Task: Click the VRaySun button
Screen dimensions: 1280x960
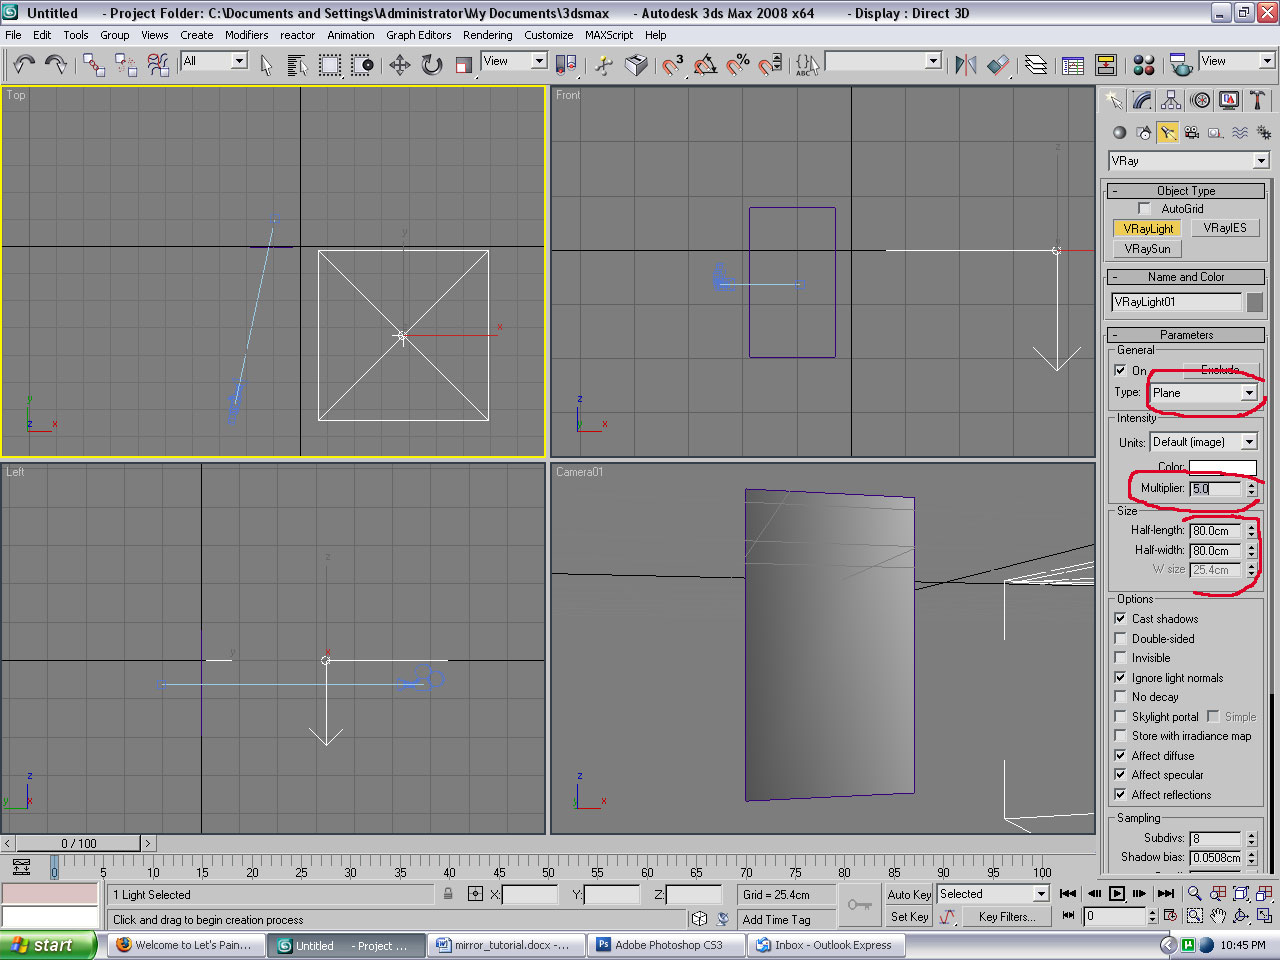Action: pos(1147,249)
